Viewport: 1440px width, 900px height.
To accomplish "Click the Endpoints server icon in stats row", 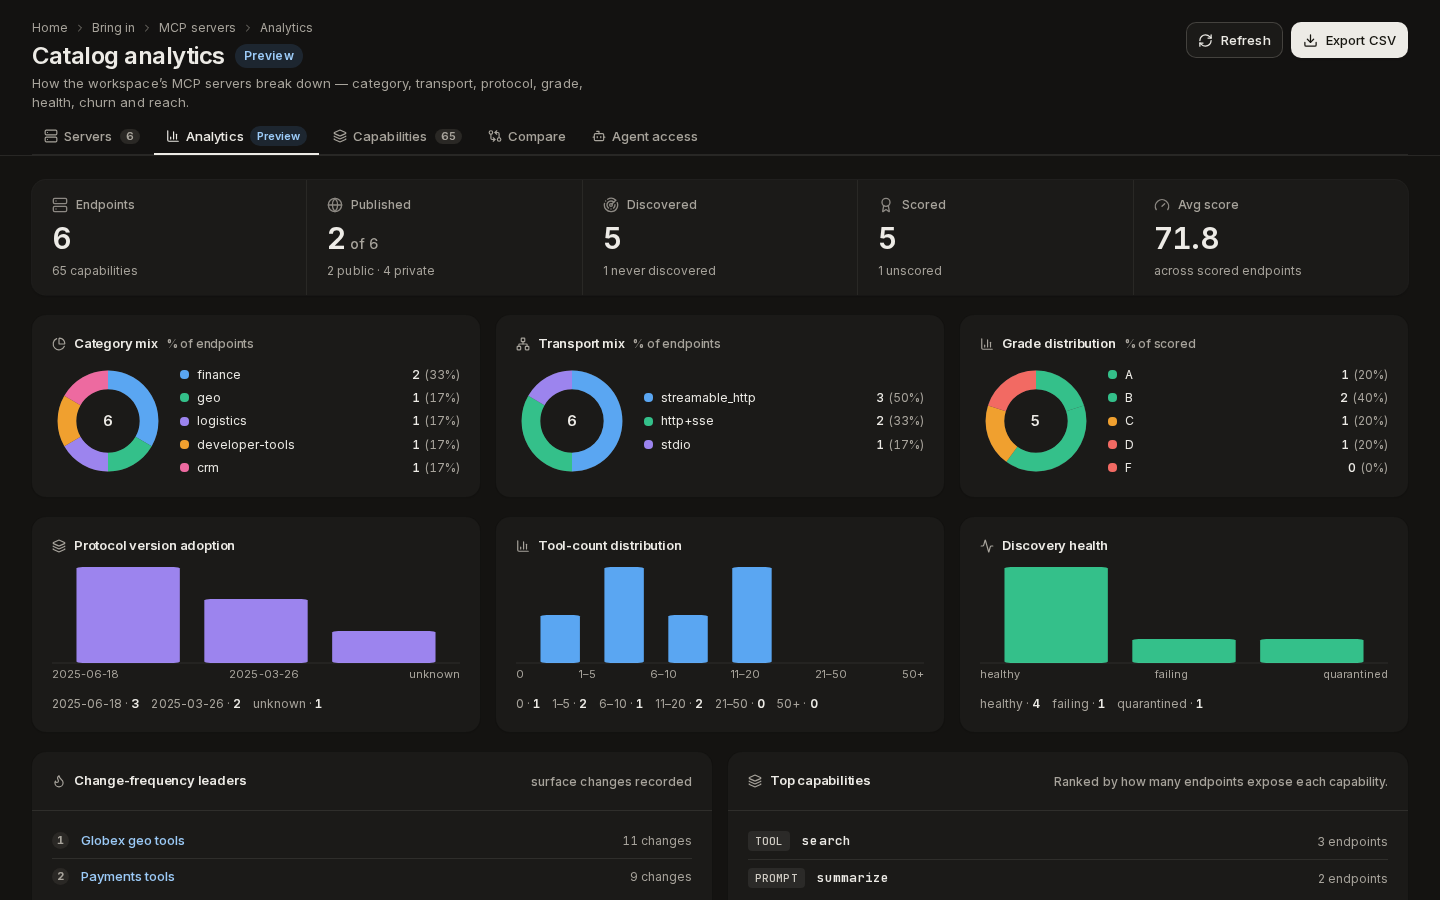I will coord(60,205).
